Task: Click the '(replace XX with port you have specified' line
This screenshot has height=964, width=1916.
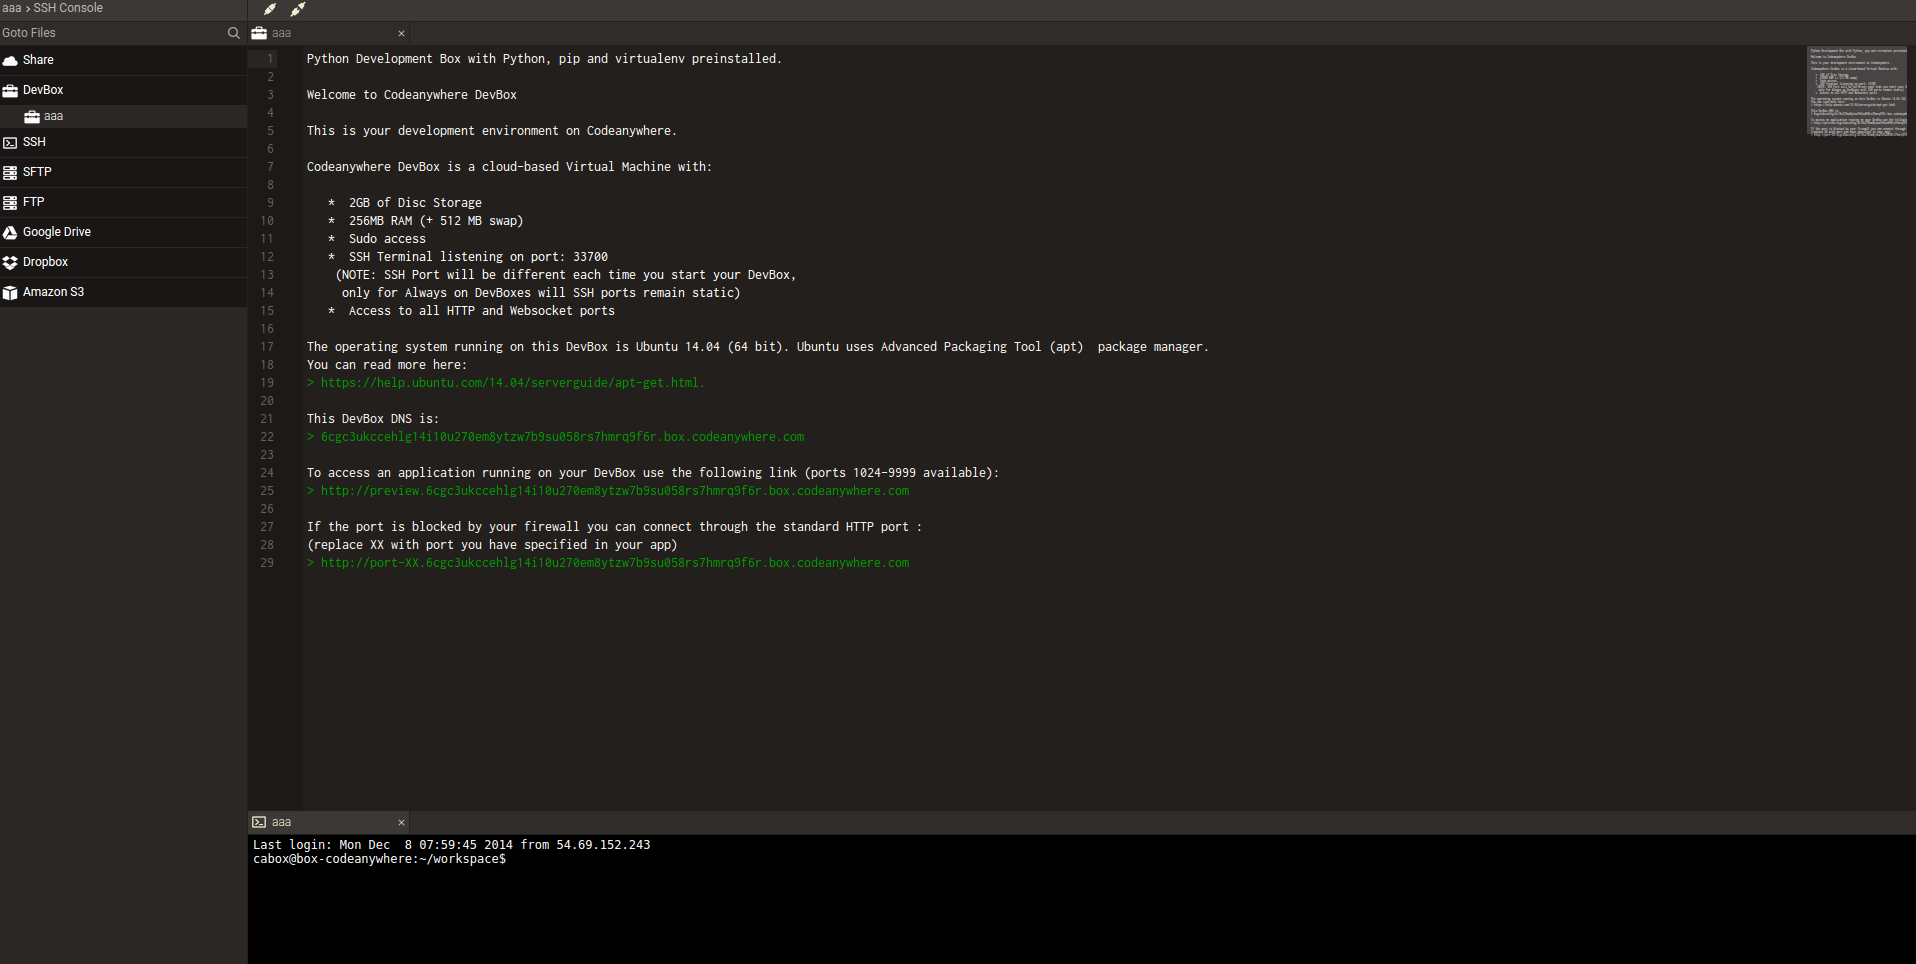Action: (492, 545)
